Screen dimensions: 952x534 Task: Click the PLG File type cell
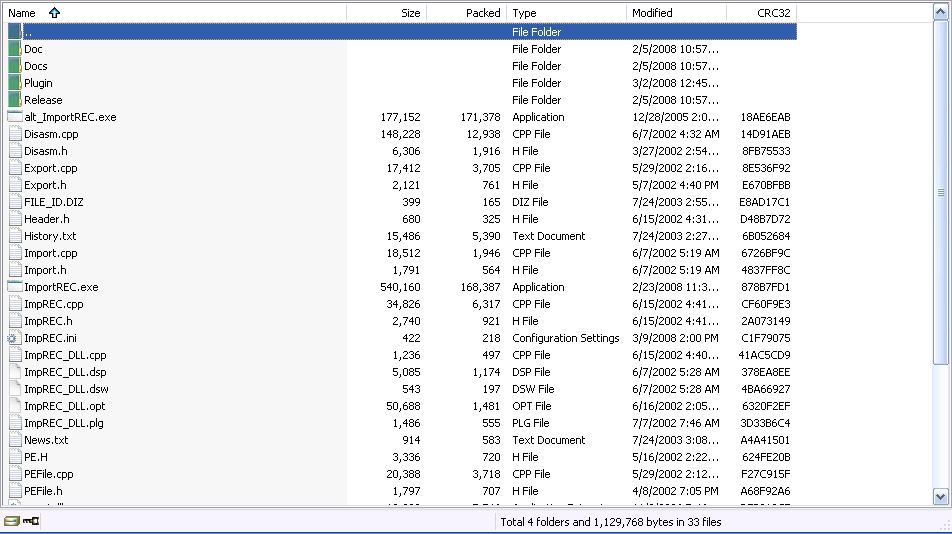pyautogui.click(x=531, y=423)
